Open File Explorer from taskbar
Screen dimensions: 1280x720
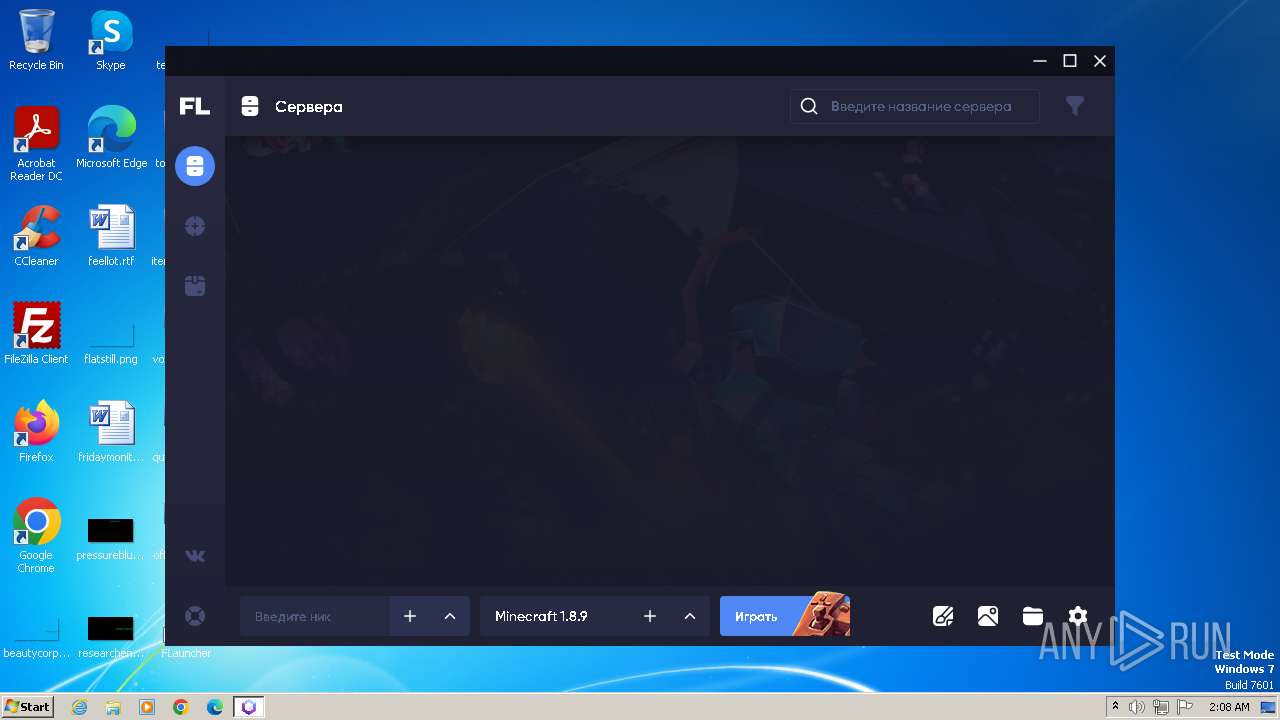[x=113, y=707]
